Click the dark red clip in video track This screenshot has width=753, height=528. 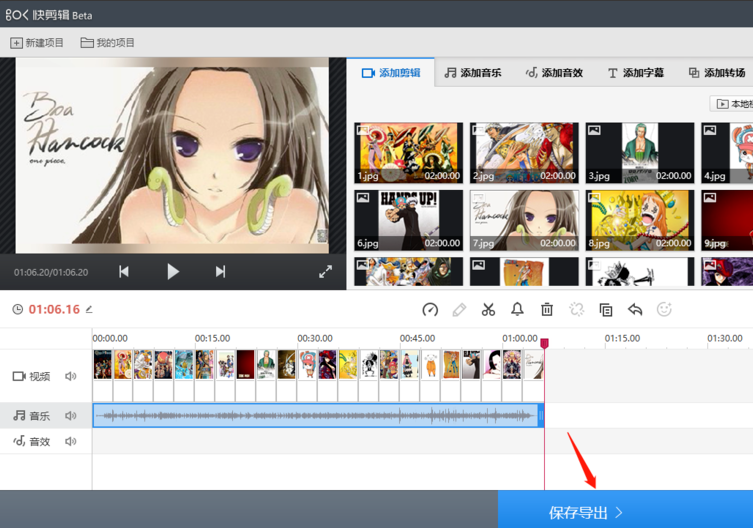245,375
